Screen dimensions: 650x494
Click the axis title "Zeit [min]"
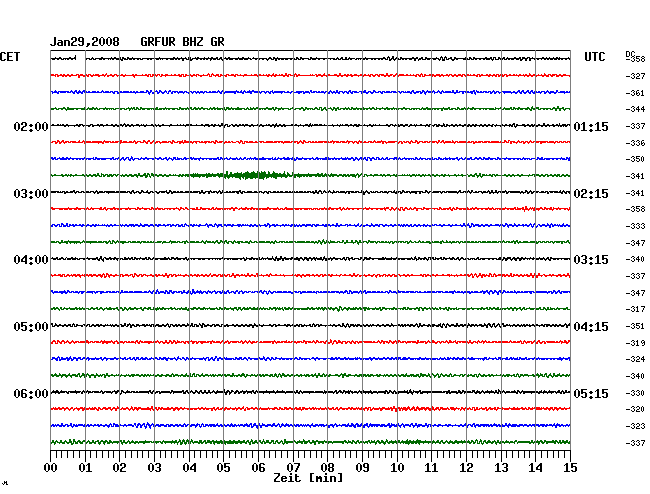[308, 478]
